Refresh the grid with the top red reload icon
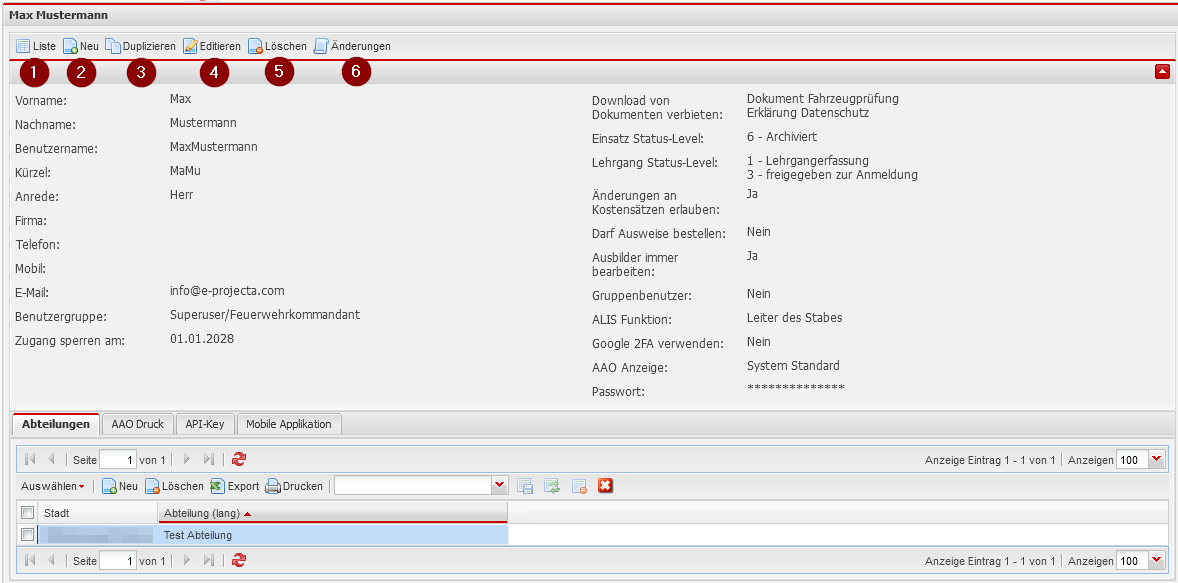The height and width of the screenshot is (583, 1178). click(x=238, y=459)
